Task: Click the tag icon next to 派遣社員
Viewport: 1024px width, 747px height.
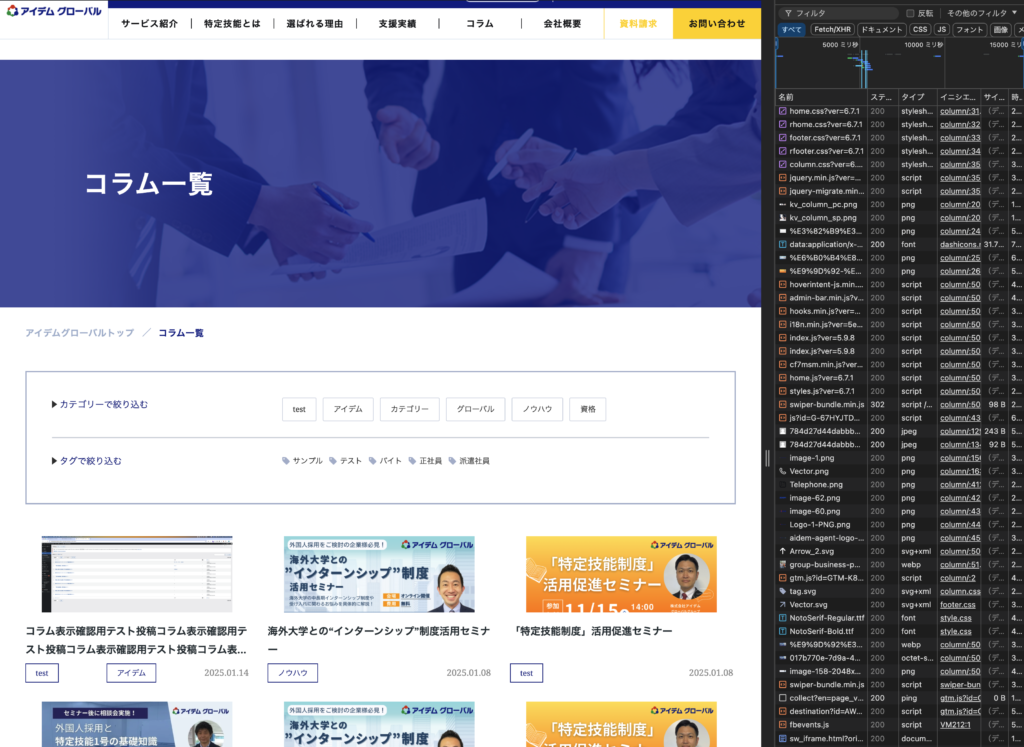Action: click(x=452, y=461)
